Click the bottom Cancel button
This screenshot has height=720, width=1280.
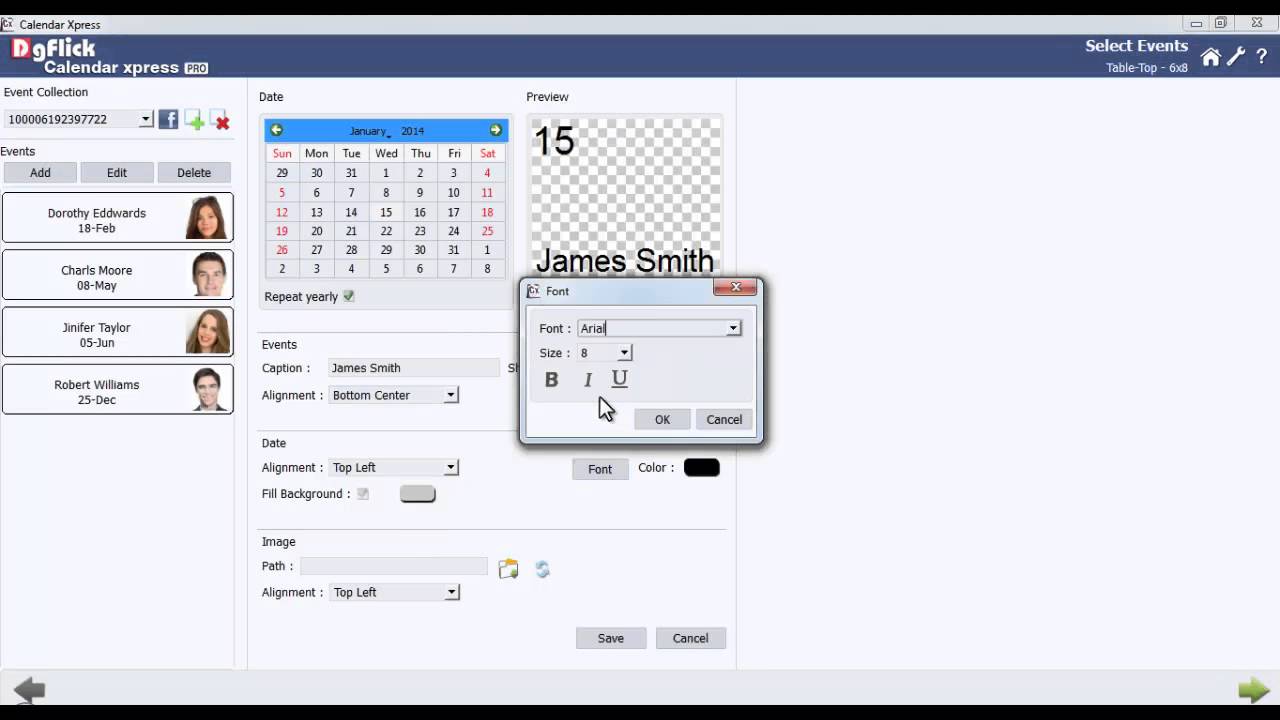click(x=690, y=638)
